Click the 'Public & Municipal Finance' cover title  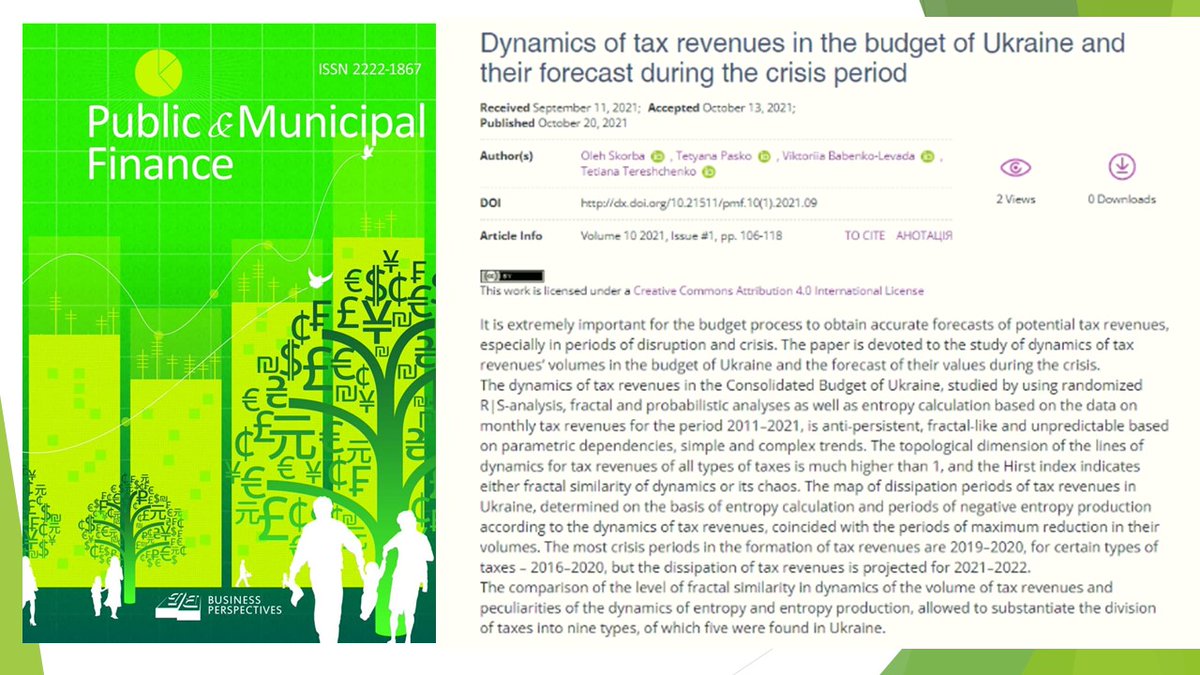click(x=256, y=143)
